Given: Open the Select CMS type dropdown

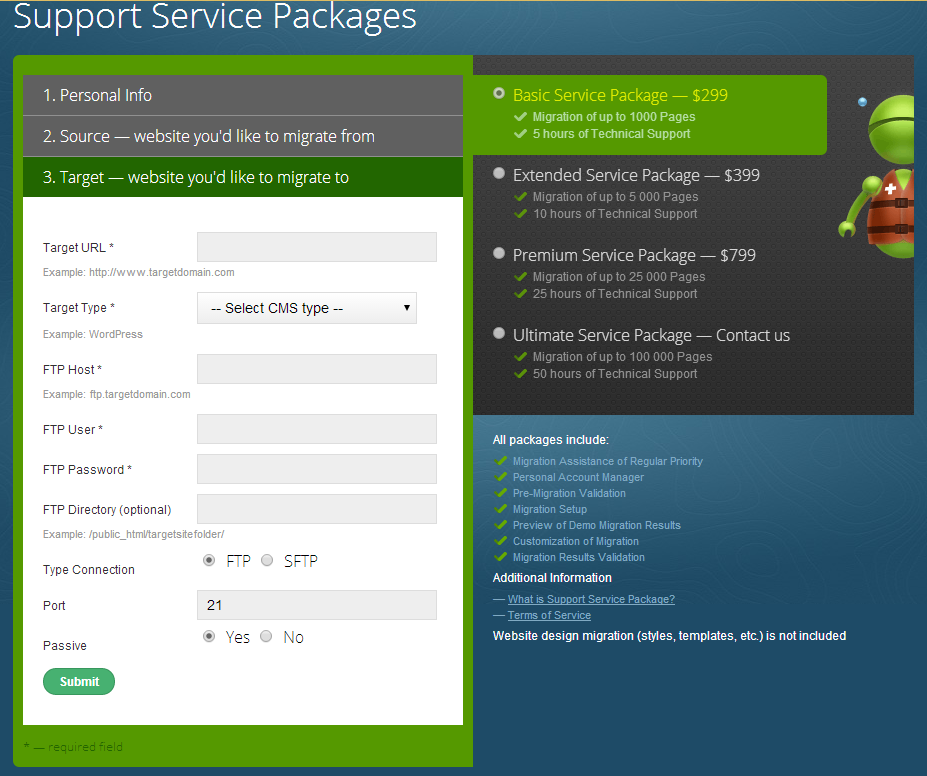Looking at the screenshot, I should (307, 308).
